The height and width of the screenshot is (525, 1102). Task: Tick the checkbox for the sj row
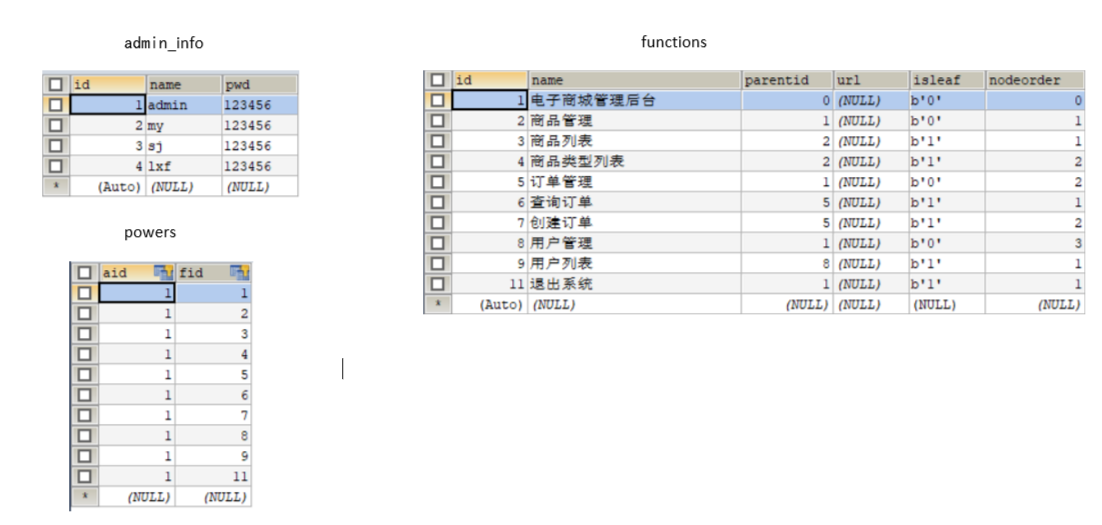click(x=56, y=146)
